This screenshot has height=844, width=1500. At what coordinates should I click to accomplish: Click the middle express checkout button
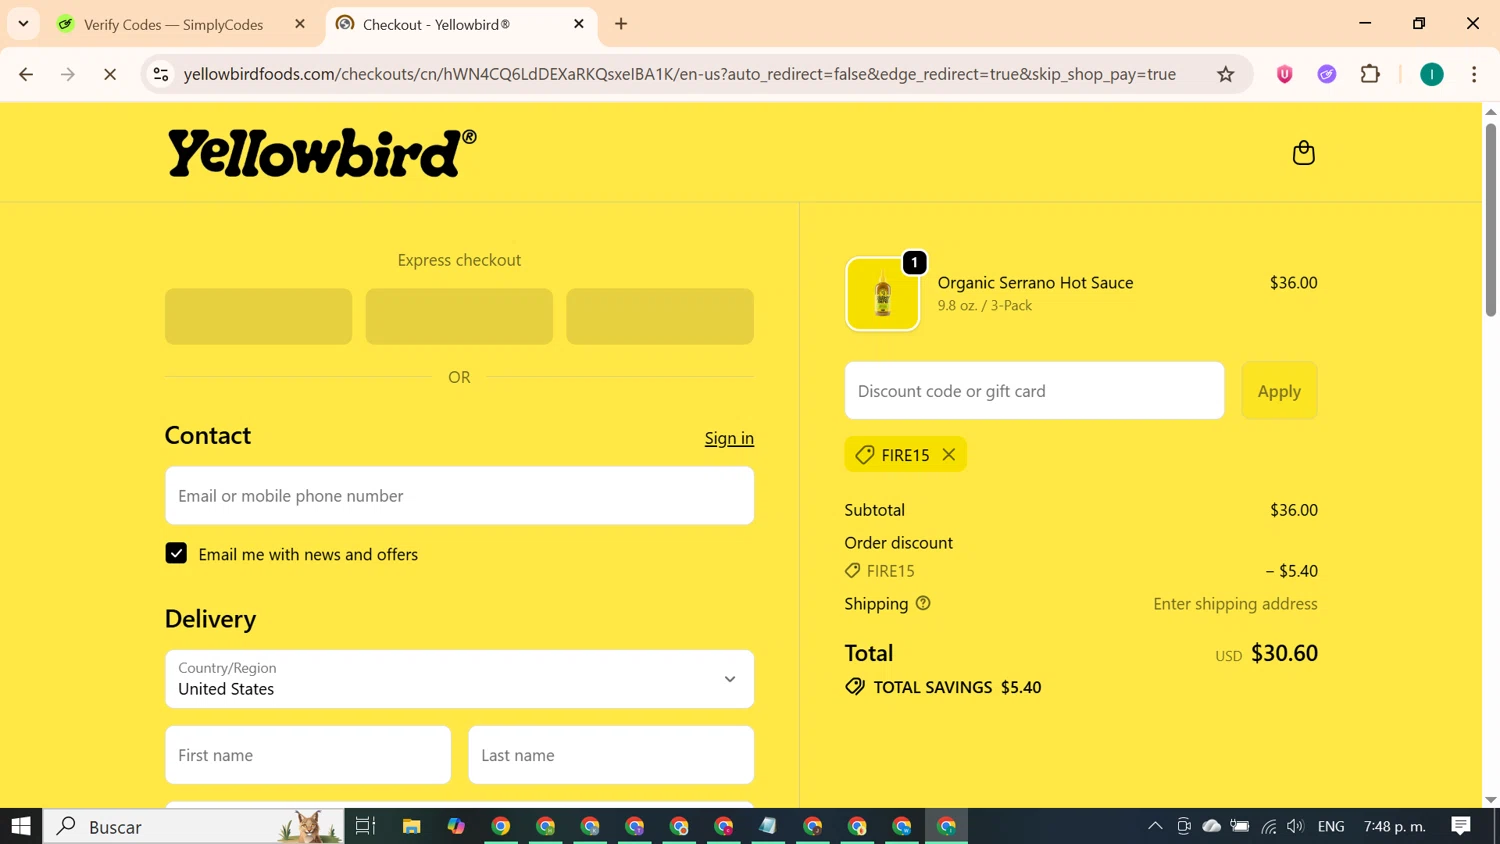(459, 316)
